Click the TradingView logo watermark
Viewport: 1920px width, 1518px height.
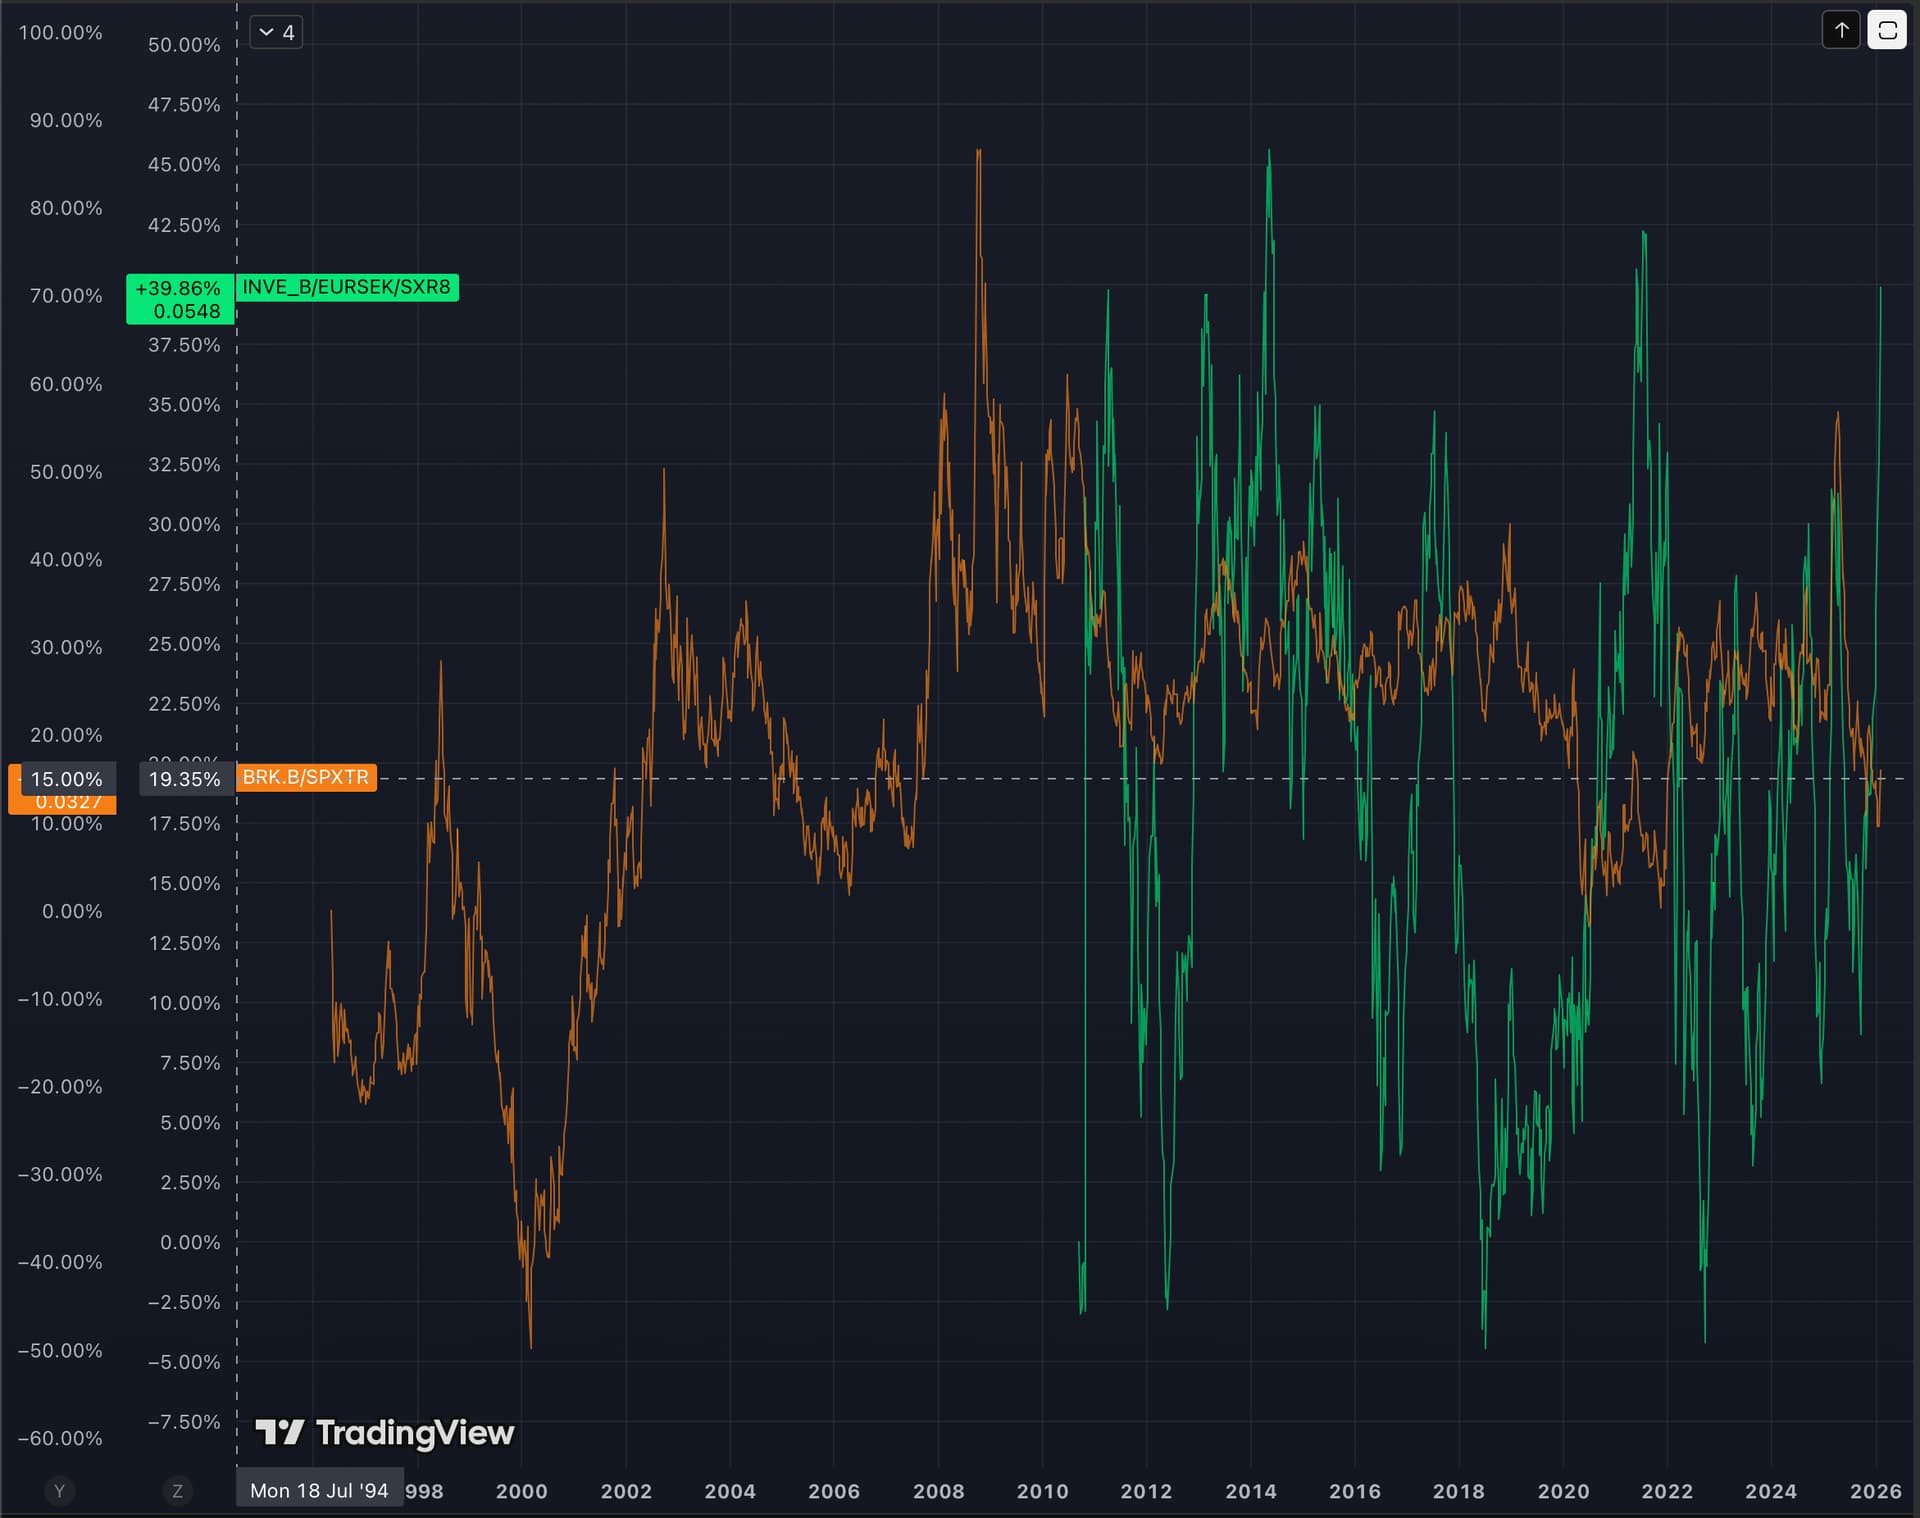(x=385, y=1433)
